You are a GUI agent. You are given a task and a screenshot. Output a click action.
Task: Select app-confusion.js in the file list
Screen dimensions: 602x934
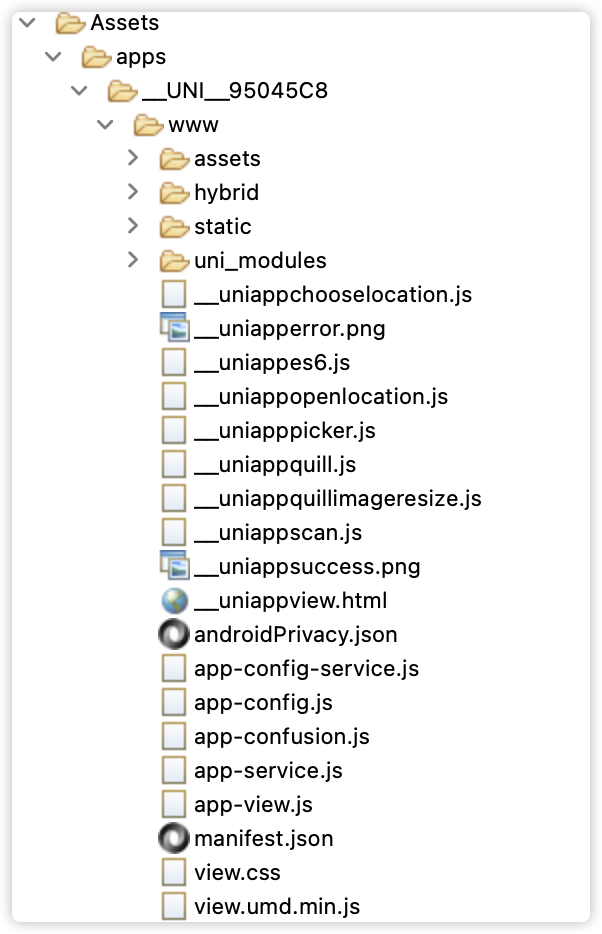[281, 737]
